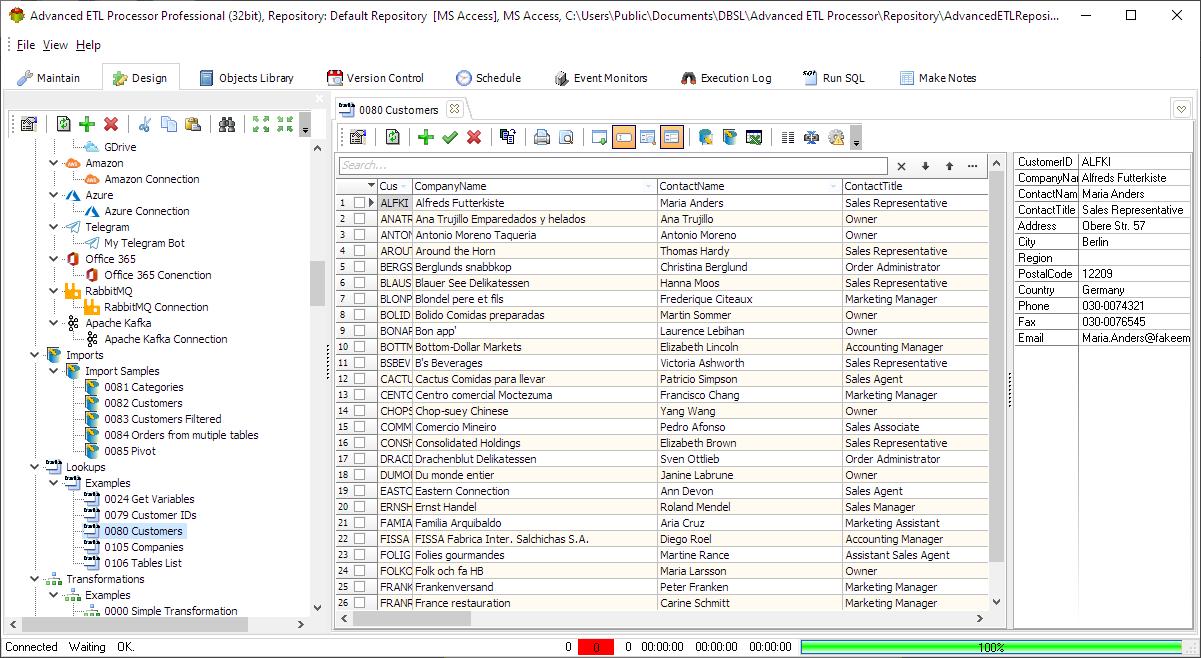Cut selected object with scissors icon
This screenshot has height=658, width=1201.
[145, 124]
